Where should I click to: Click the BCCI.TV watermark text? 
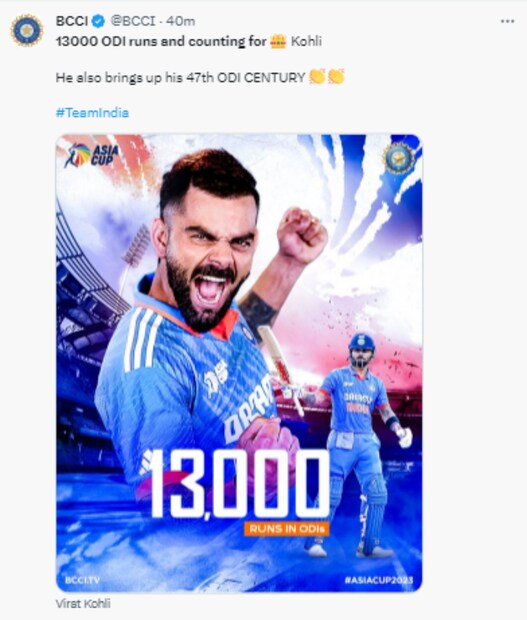click(83, 580)
